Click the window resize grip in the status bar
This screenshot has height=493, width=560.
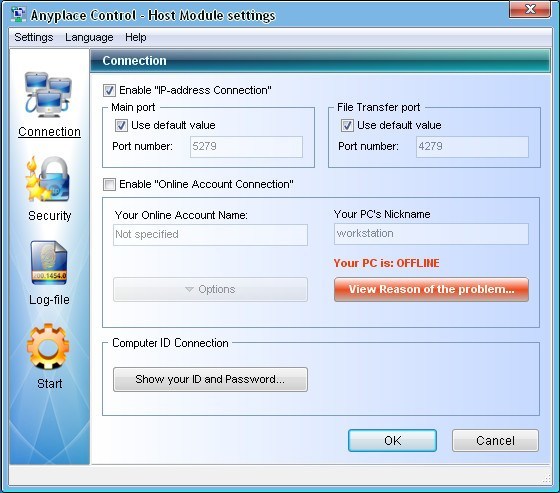coord(546,479)
